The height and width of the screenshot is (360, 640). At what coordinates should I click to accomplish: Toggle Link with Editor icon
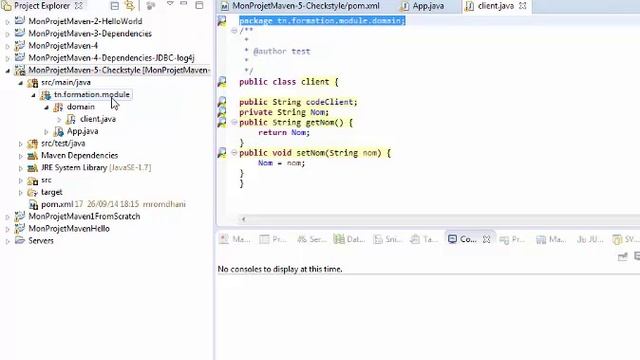coord(130,6)
